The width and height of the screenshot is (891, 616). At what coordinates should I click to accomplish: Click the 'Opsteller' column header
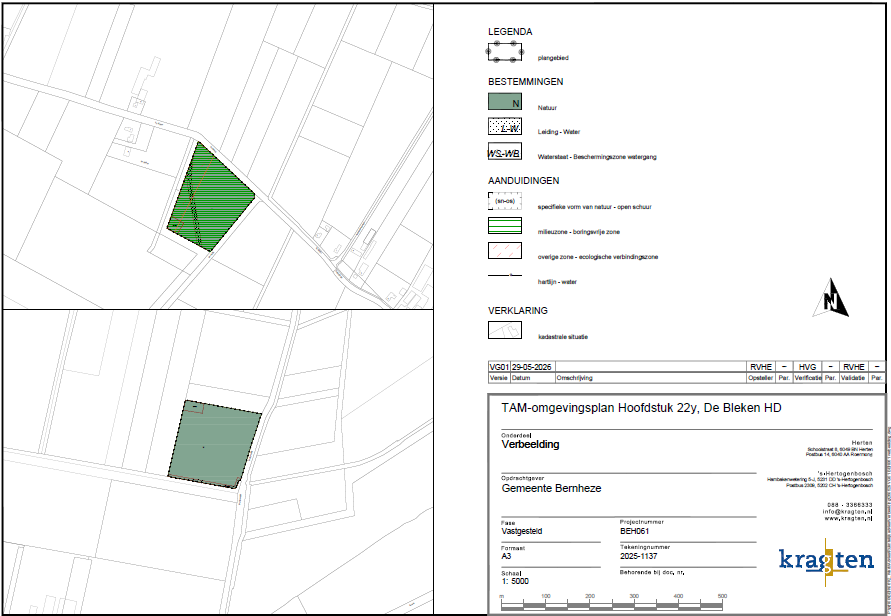(x=761, y=378)
